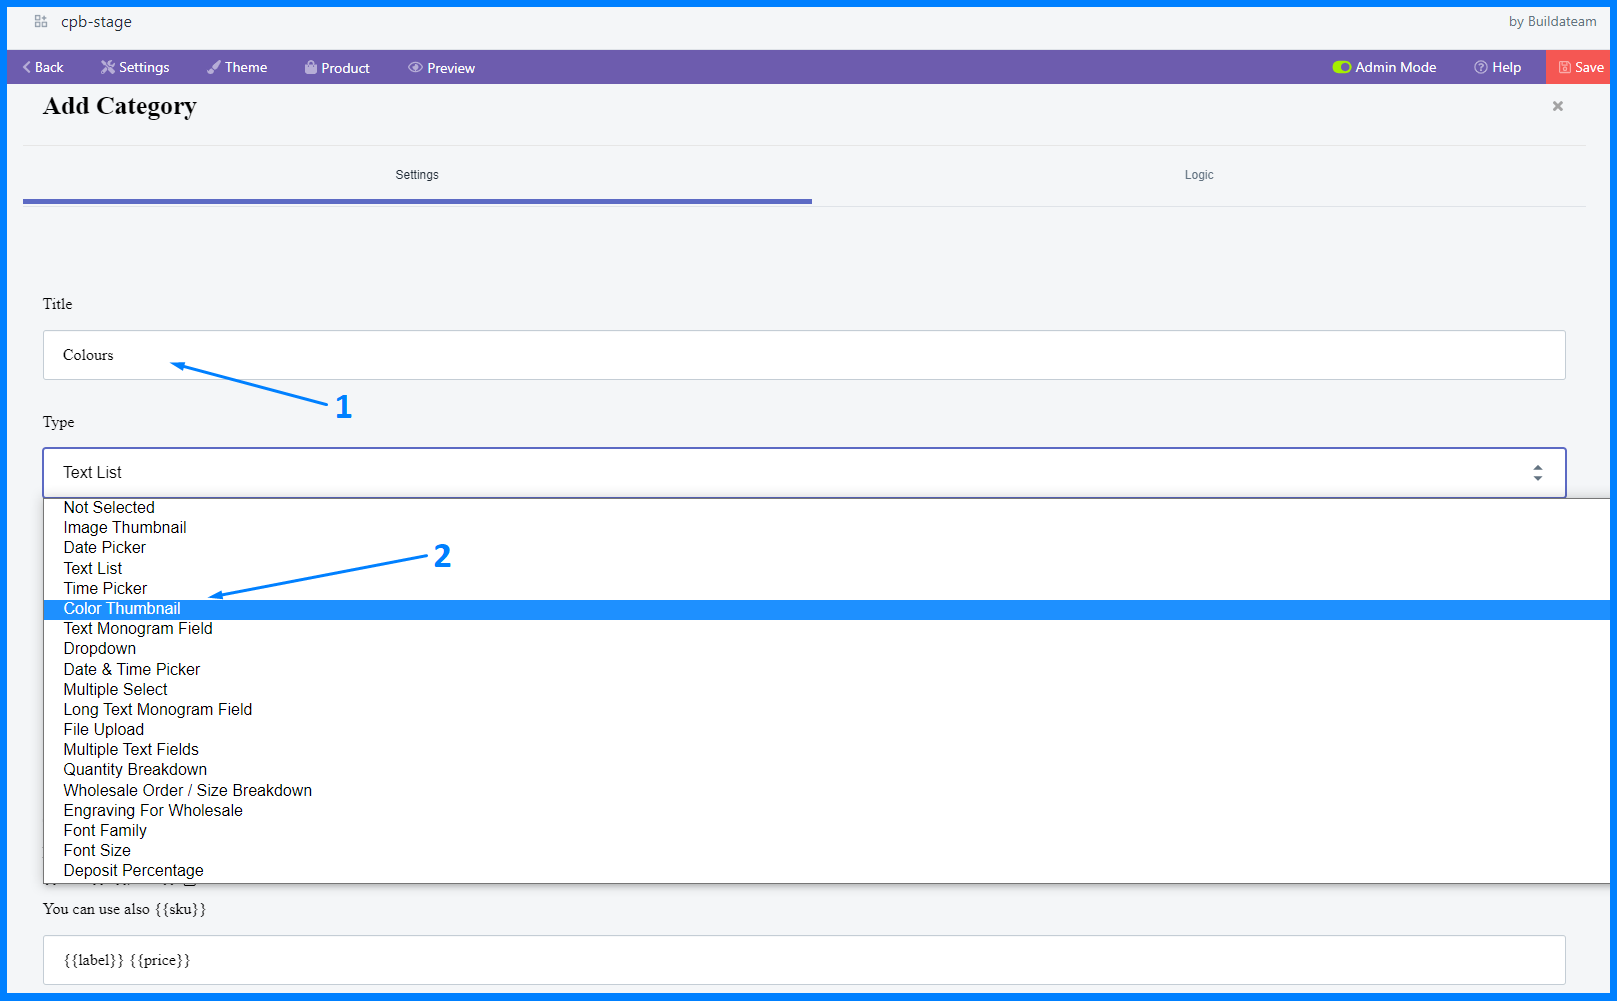Screen dimensions: 1617x1001
Task: Click the by Buildateam text
Action: pos(1552,21)
